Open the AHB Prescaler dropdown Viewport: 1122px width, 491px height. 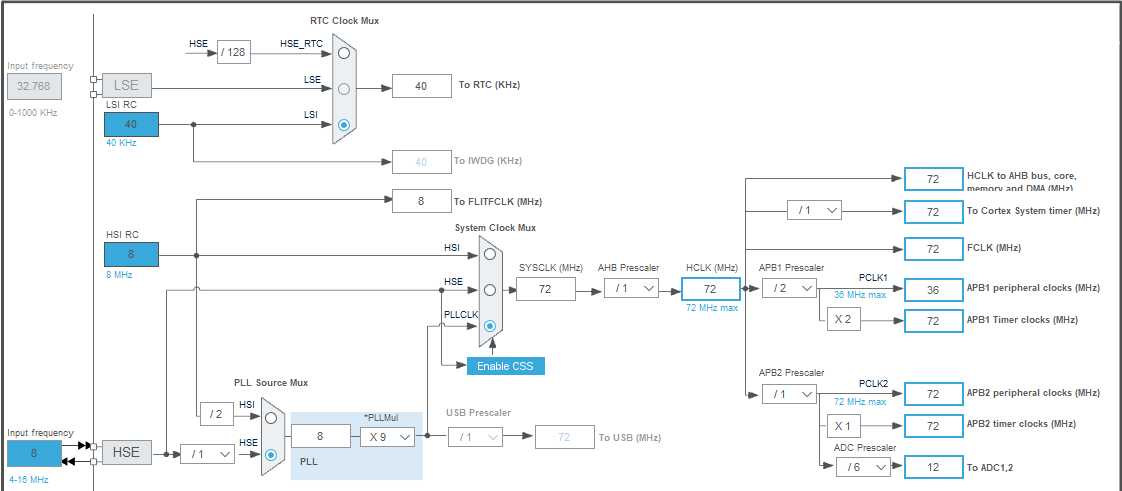coord(631,288)
